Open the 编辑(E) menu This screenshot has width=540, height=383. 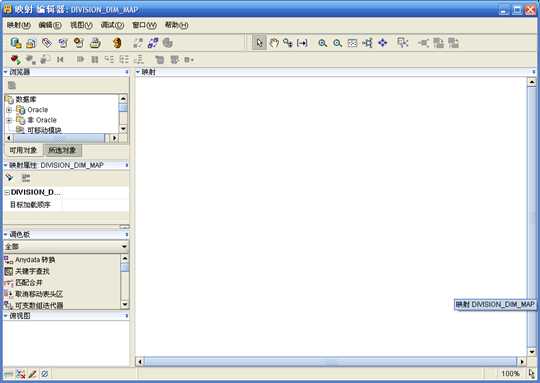click(x=50, y=25)
